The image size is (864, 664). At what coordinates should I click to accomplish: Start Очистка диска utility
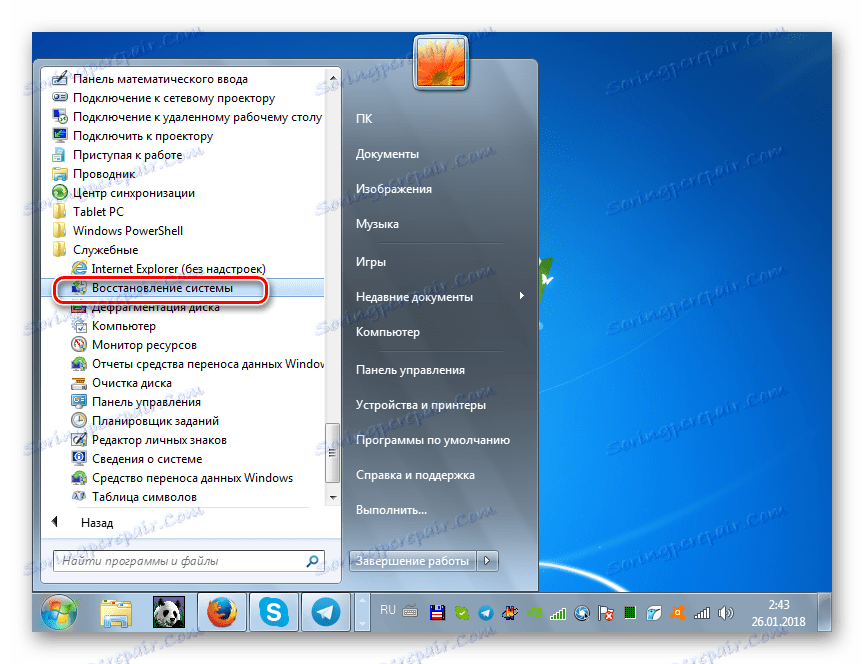pyautogui.click(x=122, y=383)
